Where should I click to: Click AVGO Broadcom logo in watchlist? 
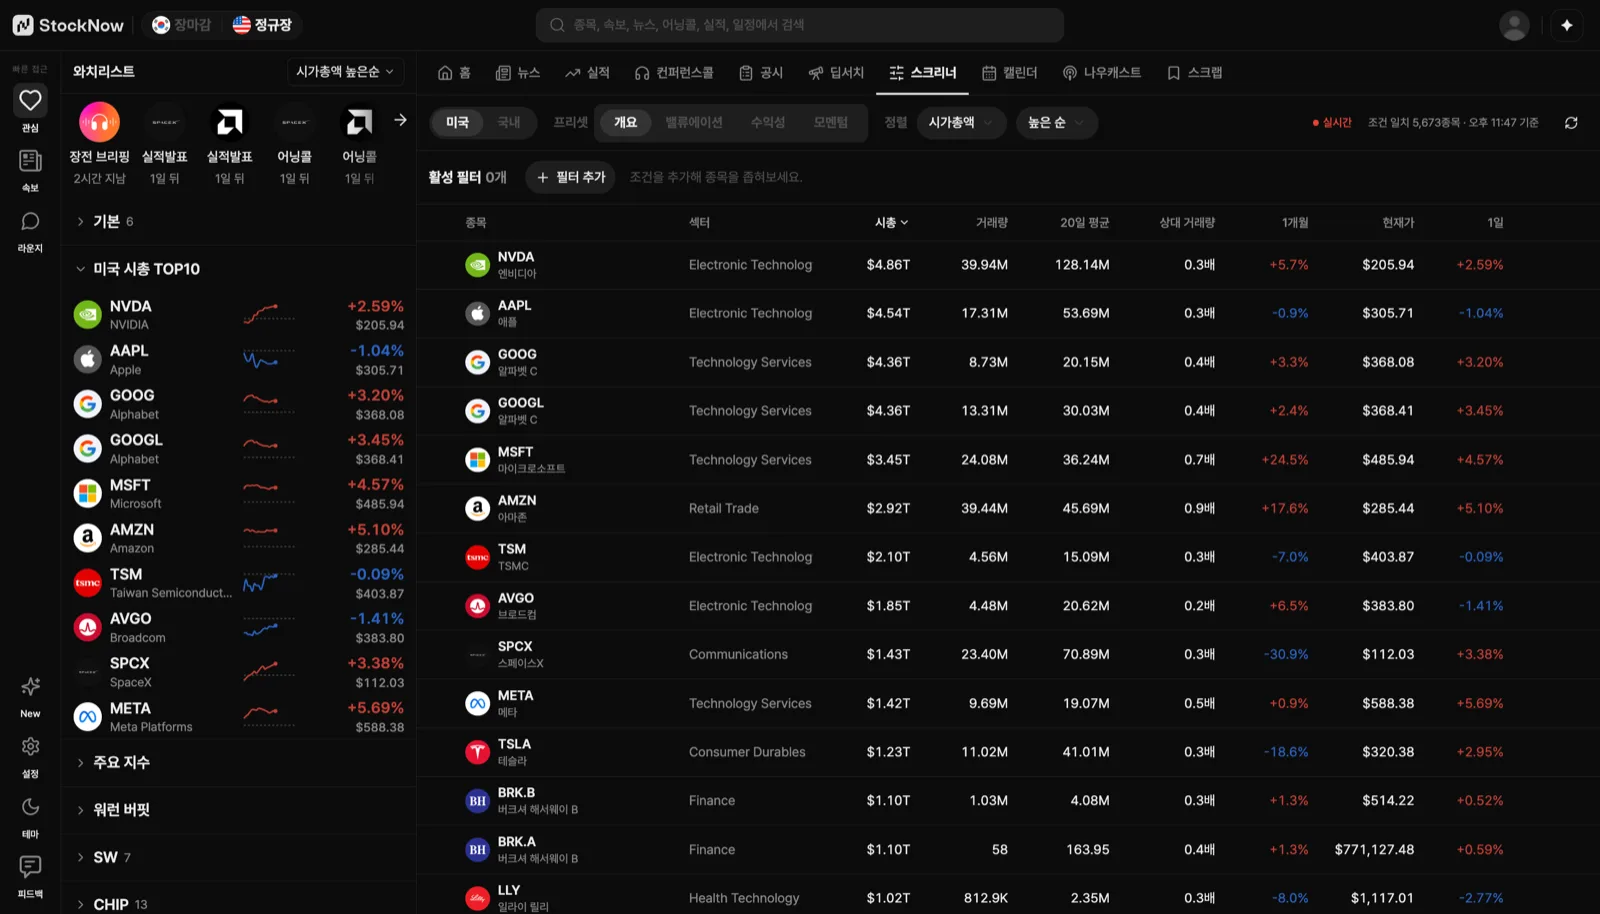pos(88,627)
